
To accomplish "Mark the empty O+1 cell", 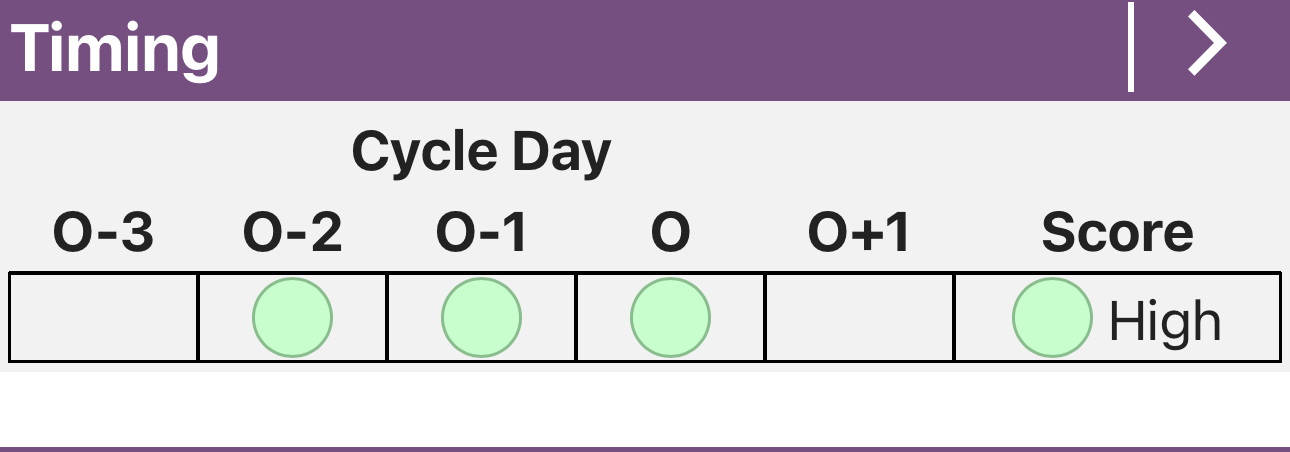I will pos(860,318).
